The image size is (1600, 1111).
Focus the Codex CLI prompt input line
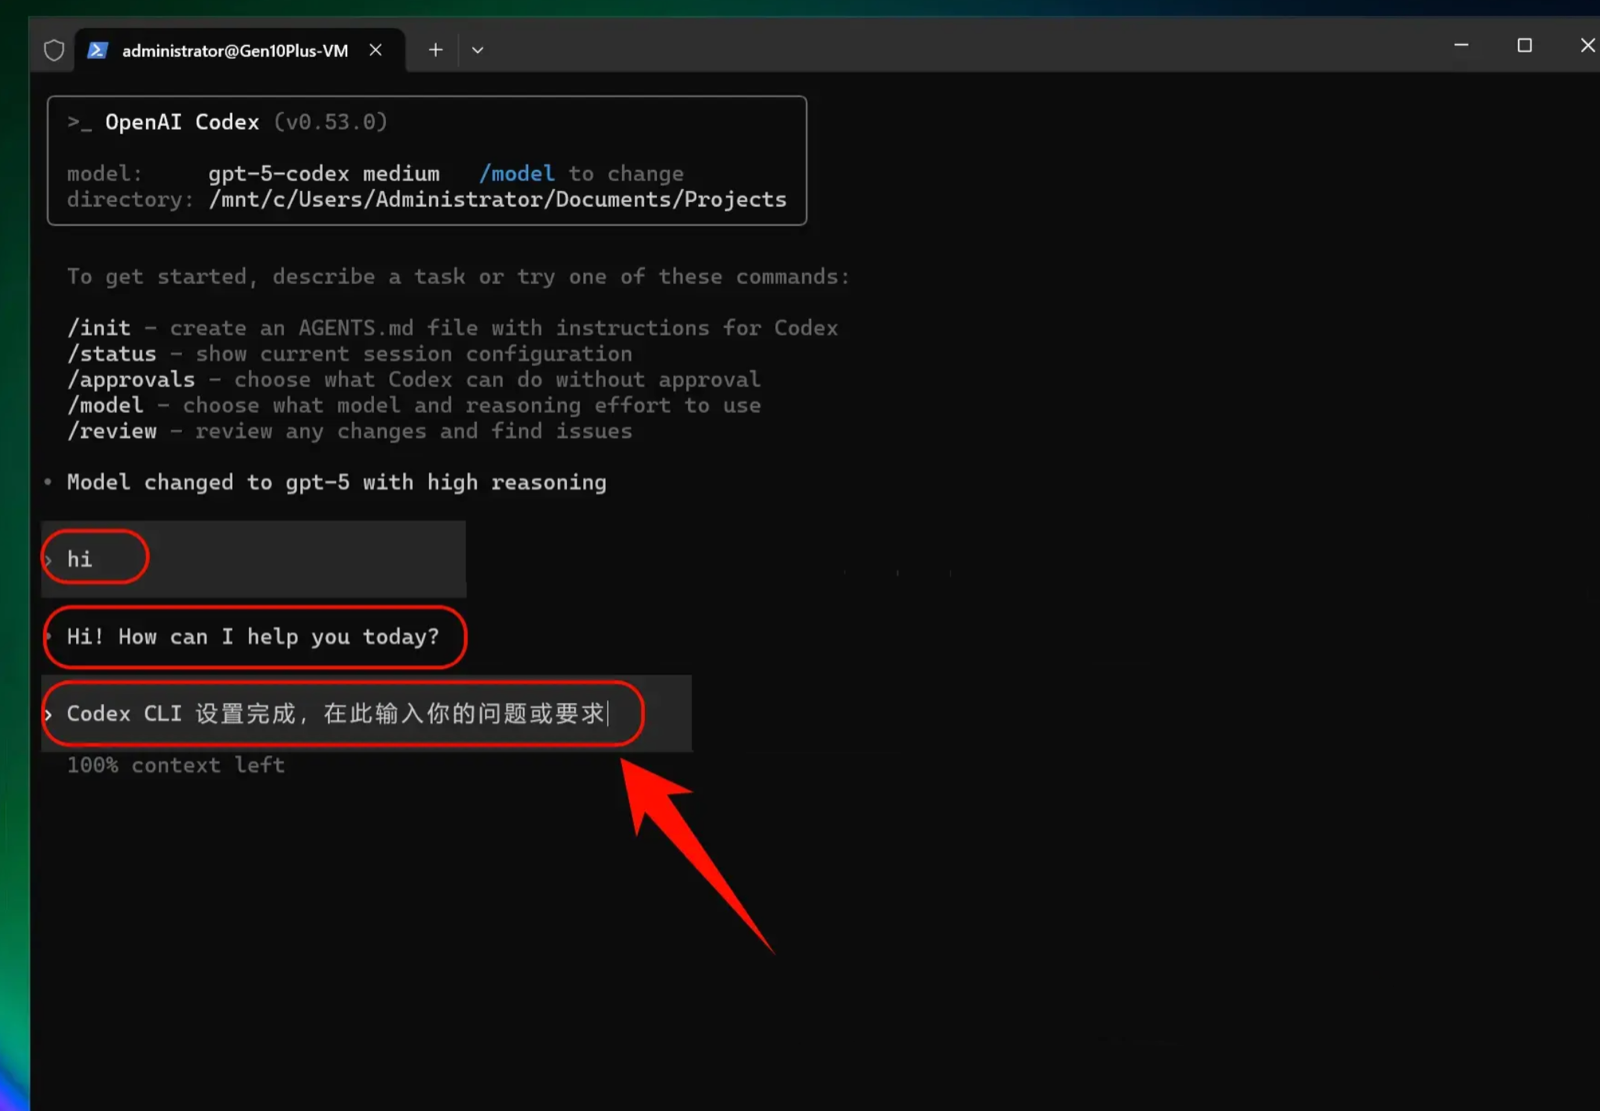click(366, 714)
